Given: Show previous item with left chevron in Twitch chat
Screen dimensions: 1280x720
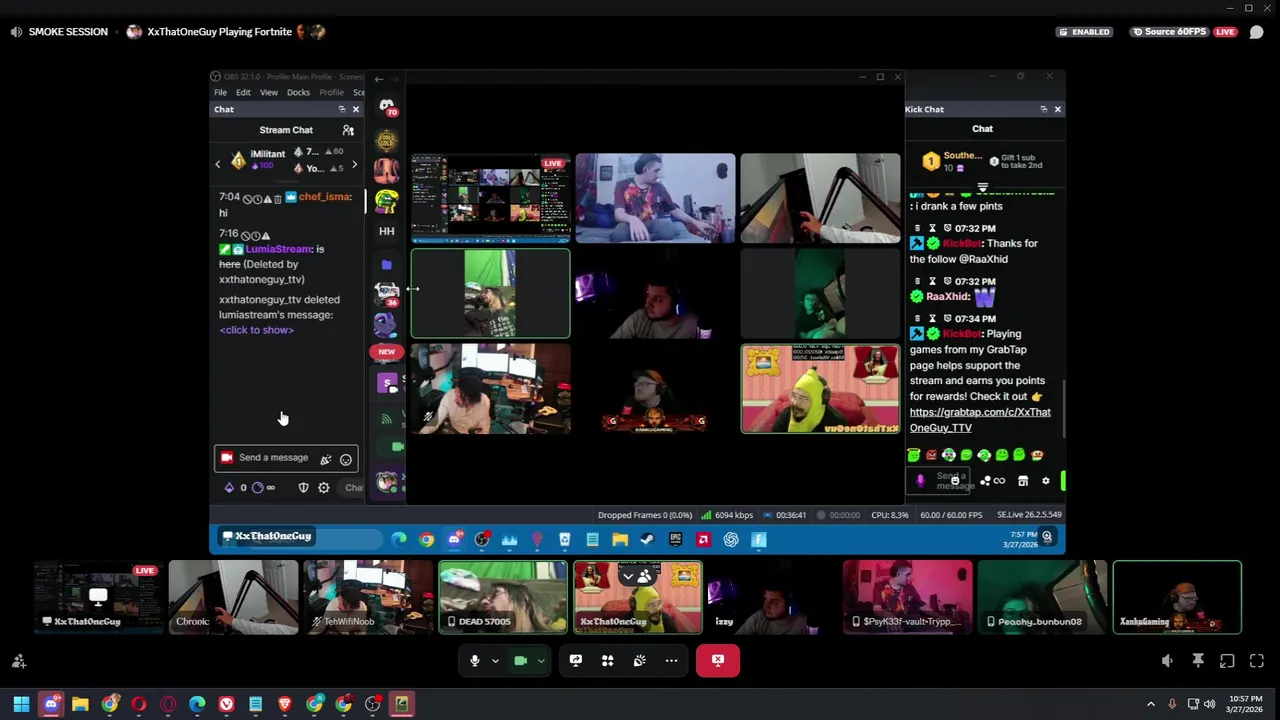Looking at the screenshot, I should pyautogui.click(x=217, y=164).
